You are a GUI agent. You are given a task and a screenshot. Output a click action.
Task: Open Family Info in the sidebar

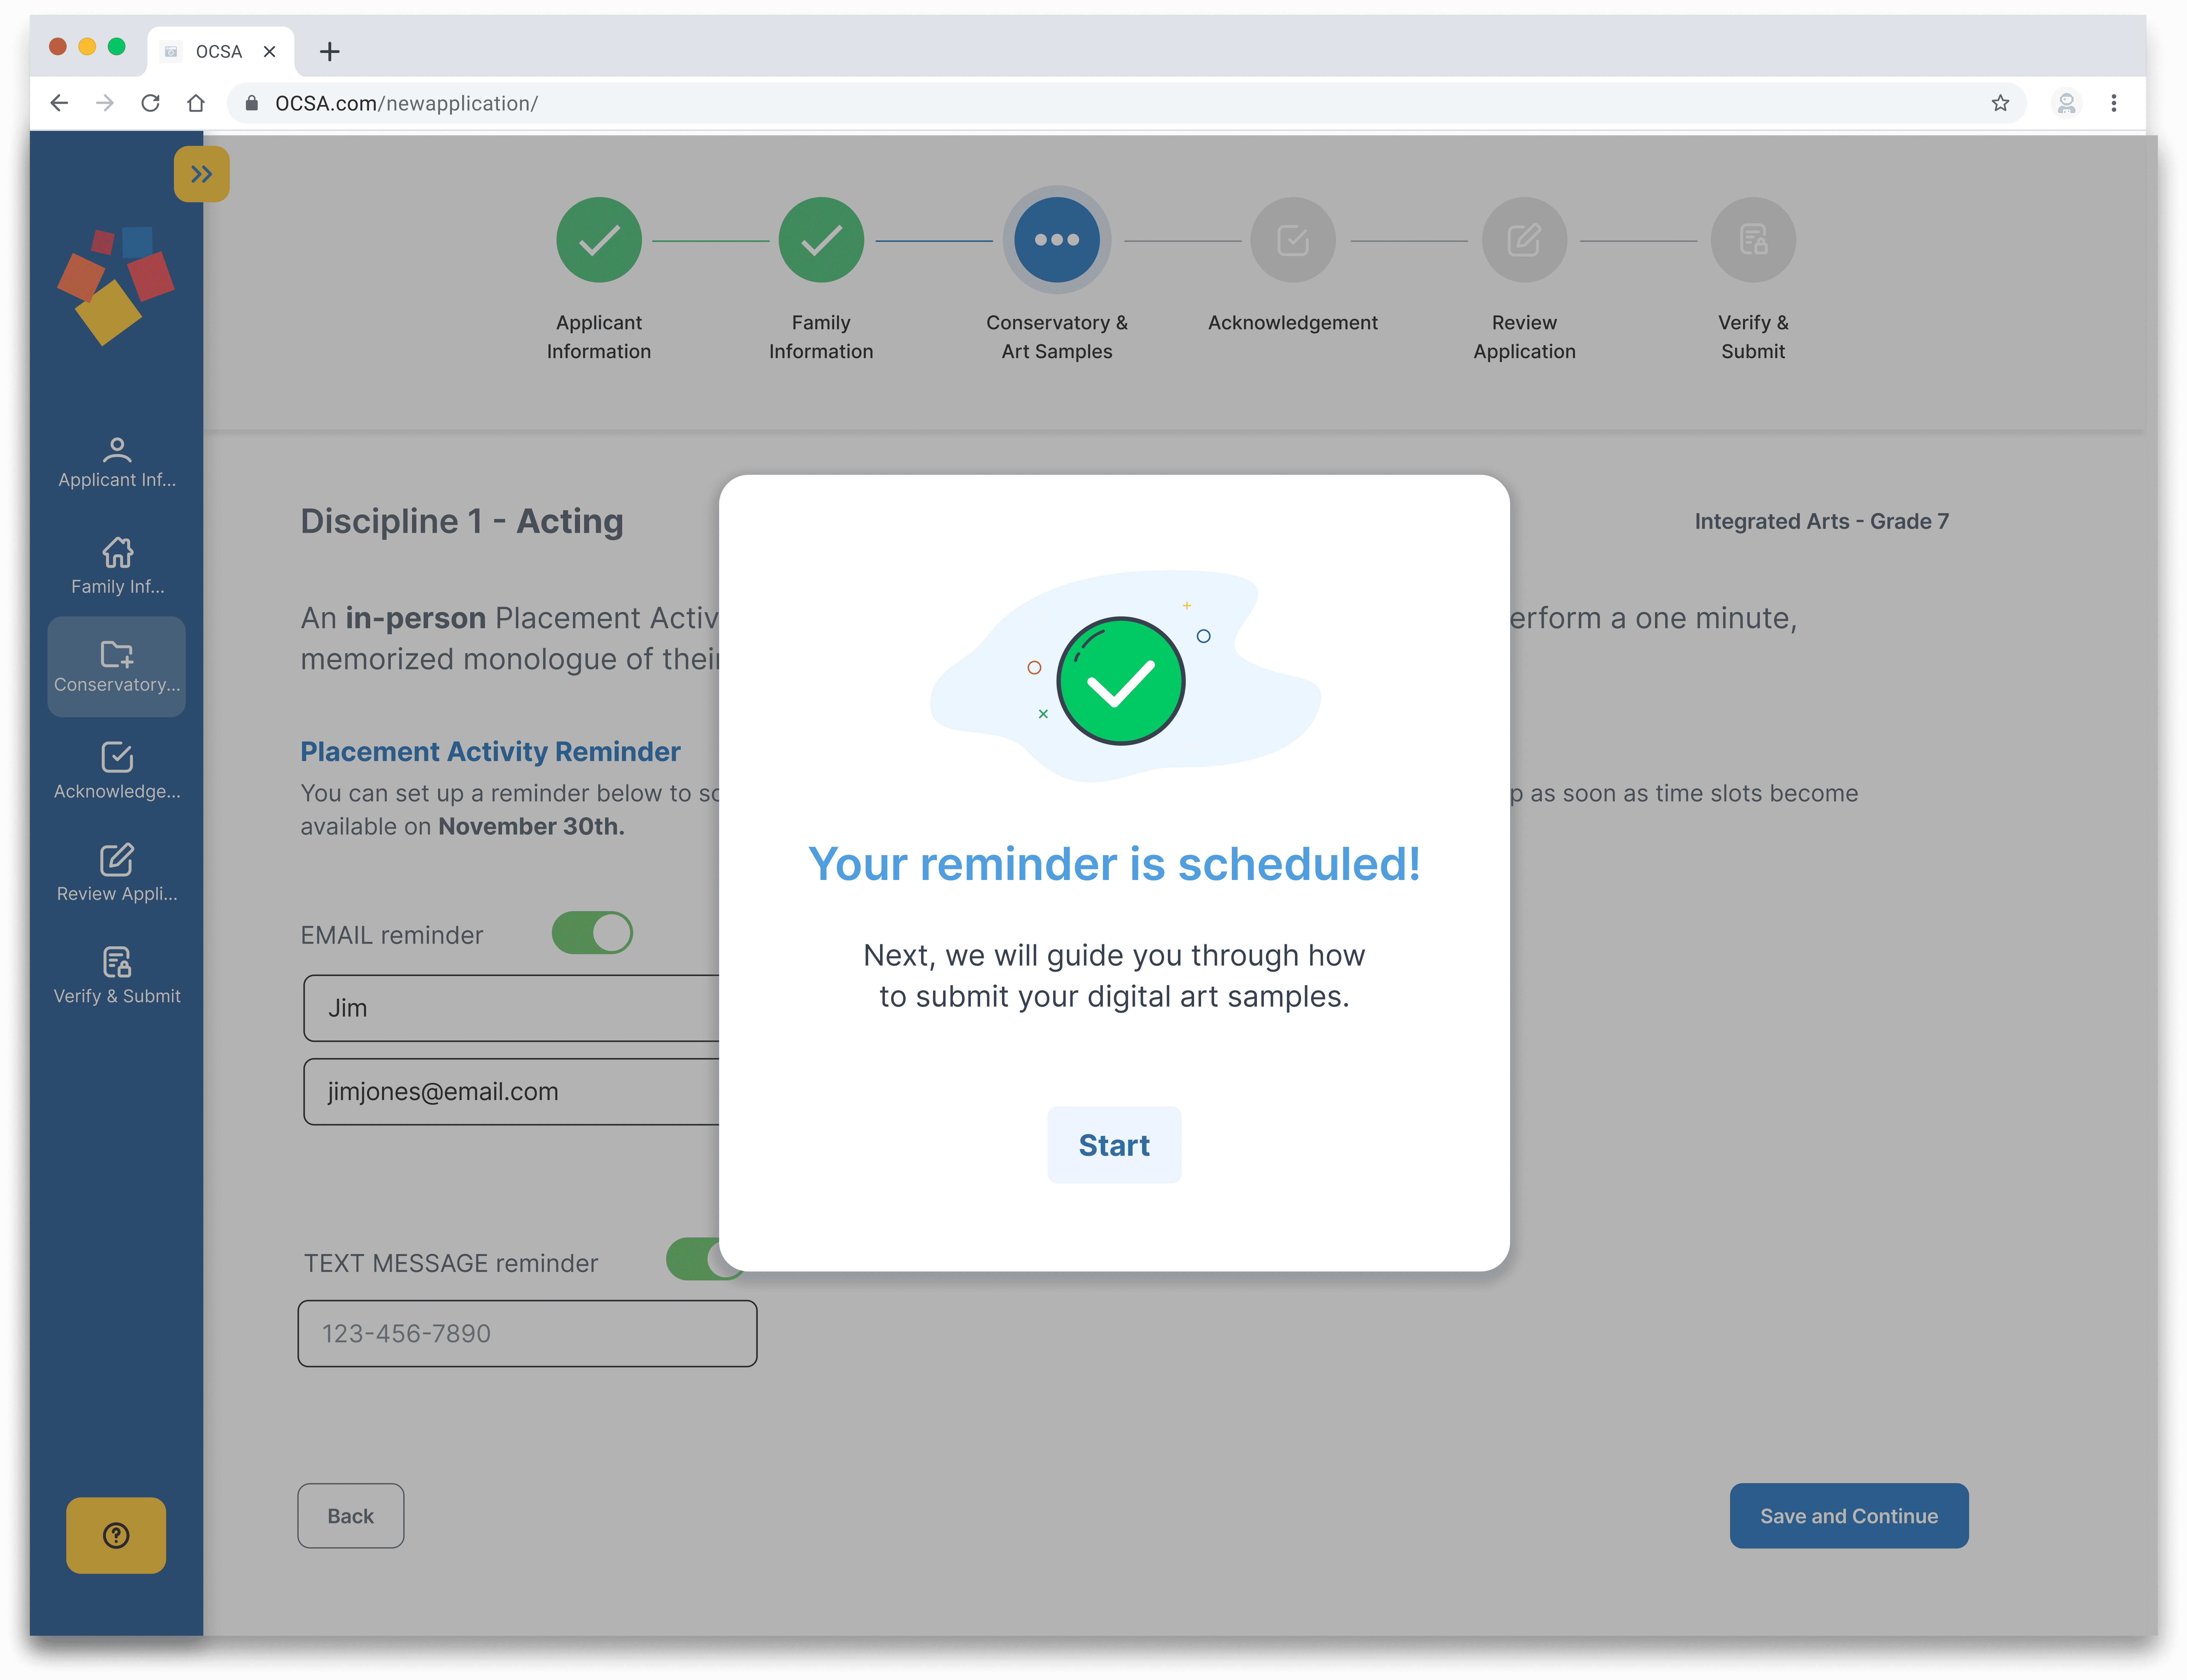[x=117, y=566]
